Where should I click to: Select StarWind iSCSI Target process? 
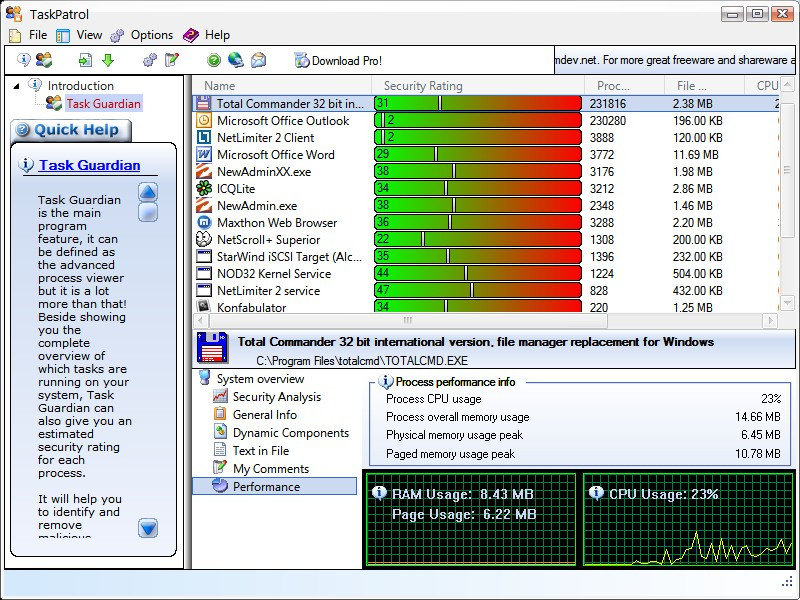click(x=289, y=257)
